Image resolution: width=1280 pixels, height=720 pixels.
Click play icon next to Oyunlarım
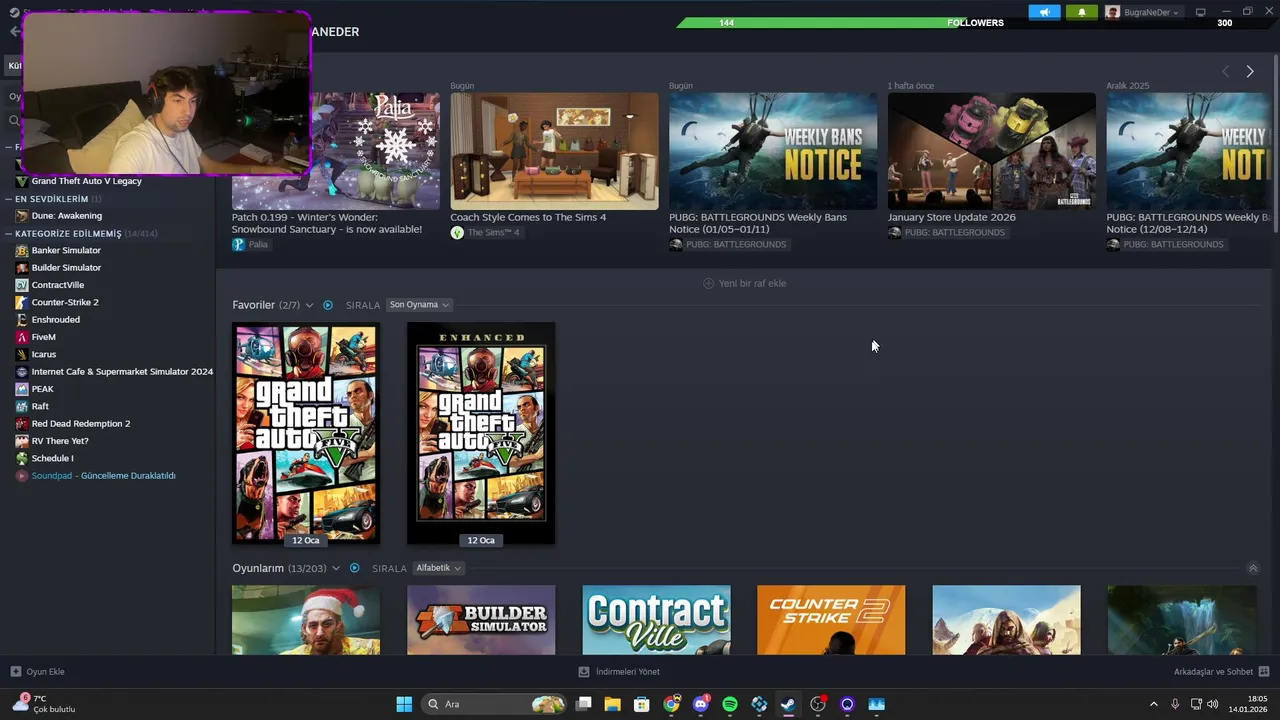coord(354,568)
